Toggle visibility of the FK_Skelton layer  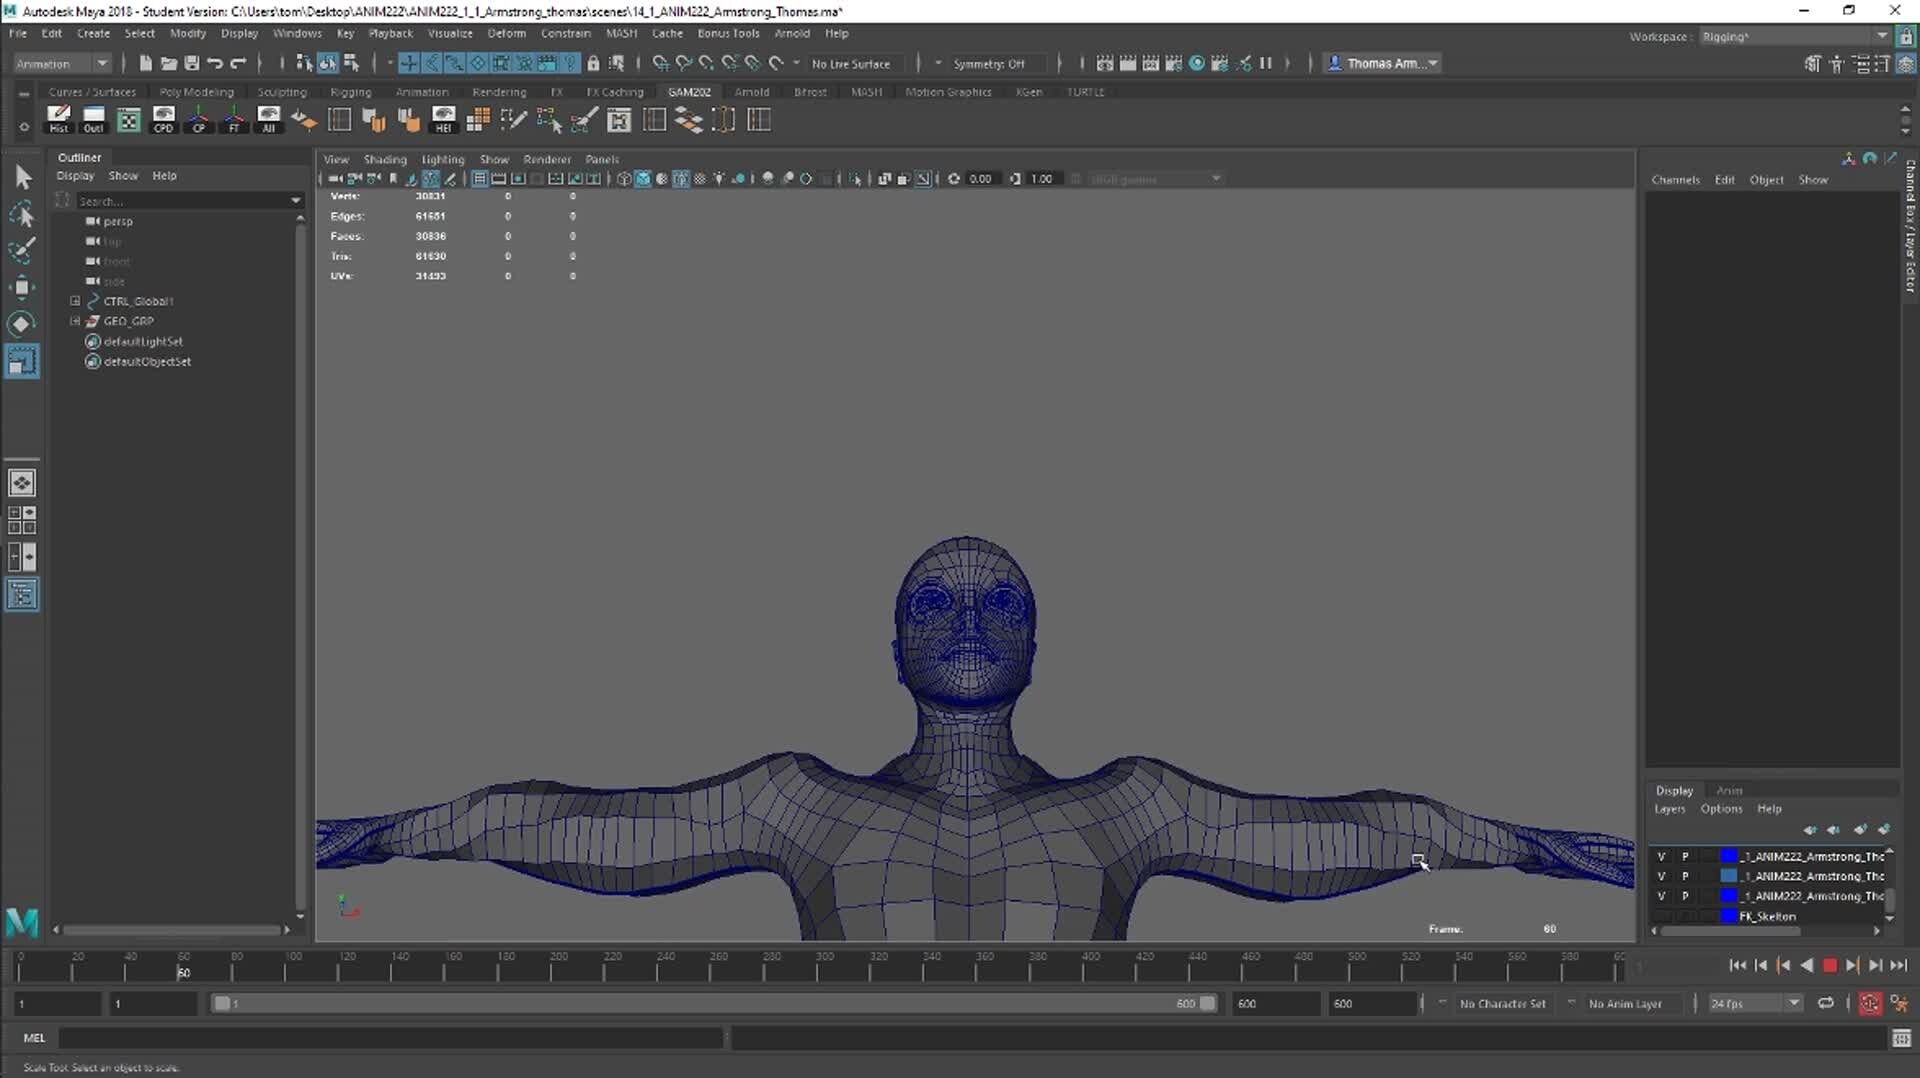tap(1662, 916)
